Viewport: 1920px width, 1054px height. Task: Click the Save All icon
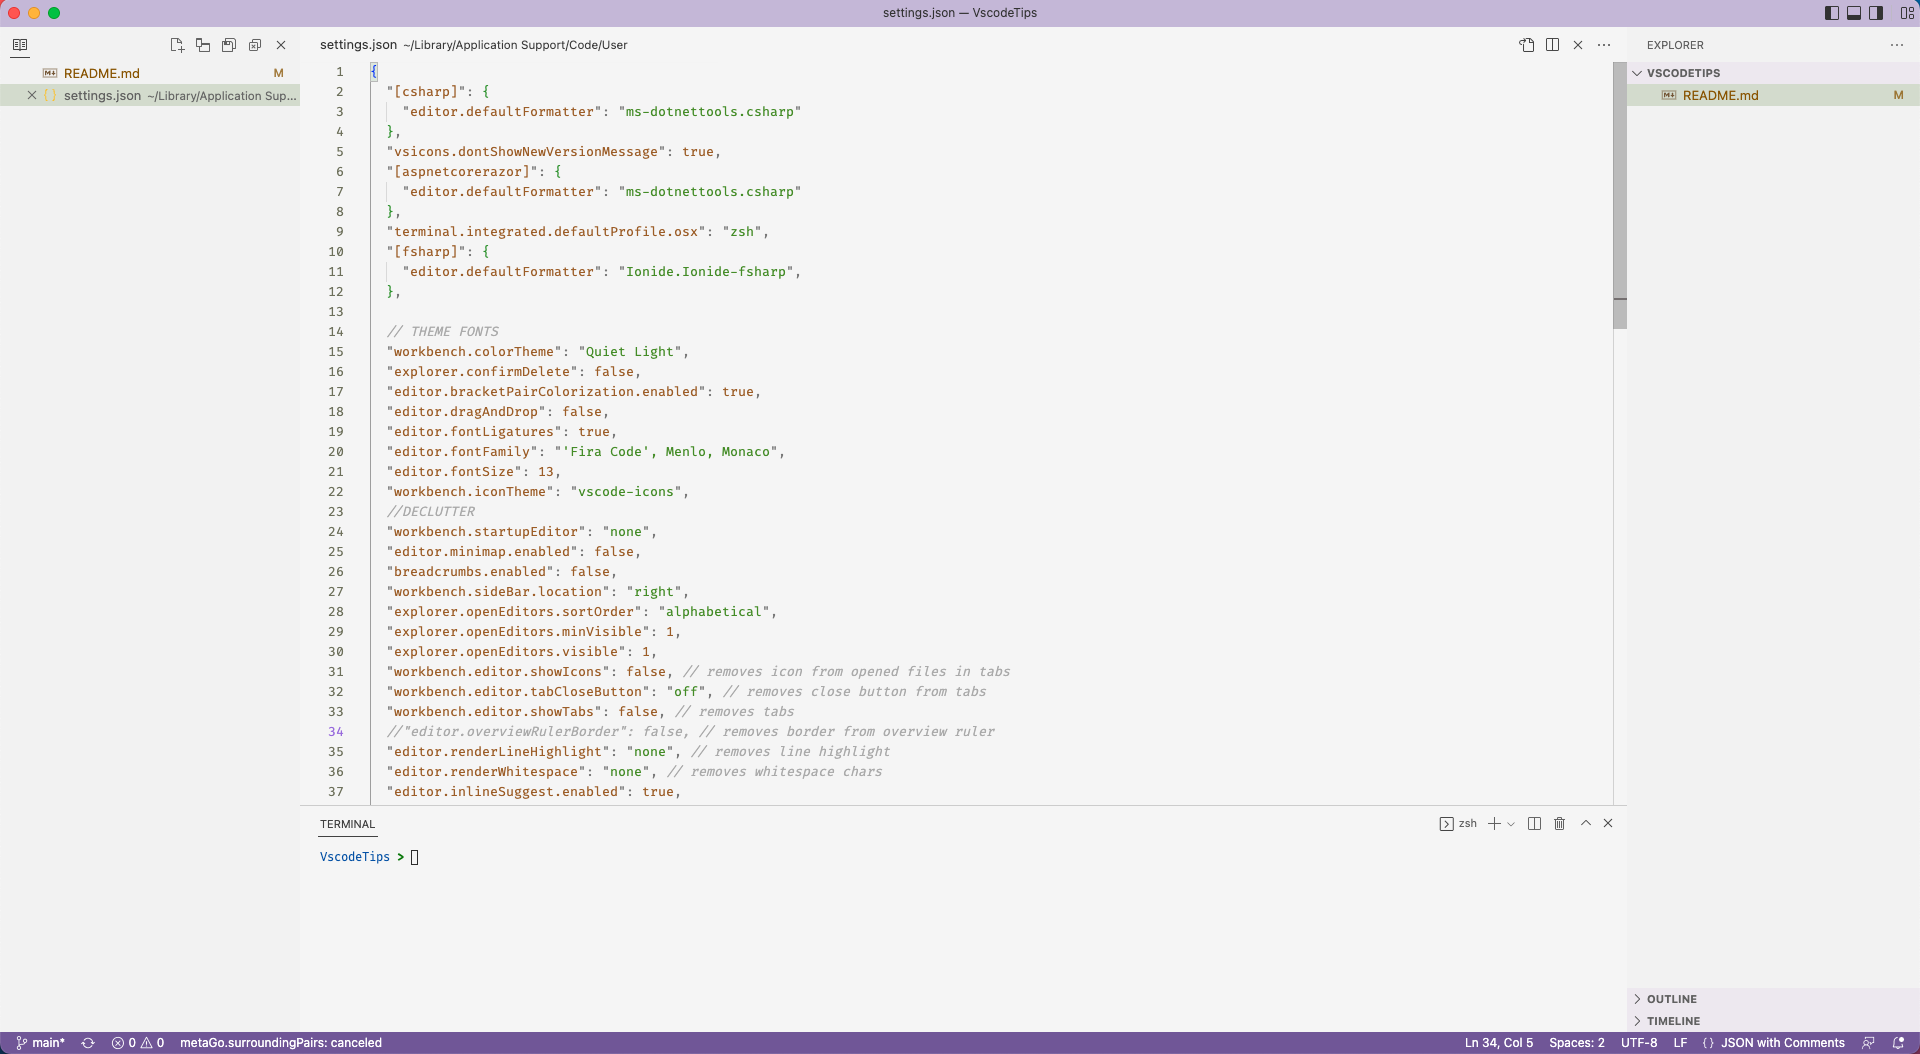tap(229, 45)
